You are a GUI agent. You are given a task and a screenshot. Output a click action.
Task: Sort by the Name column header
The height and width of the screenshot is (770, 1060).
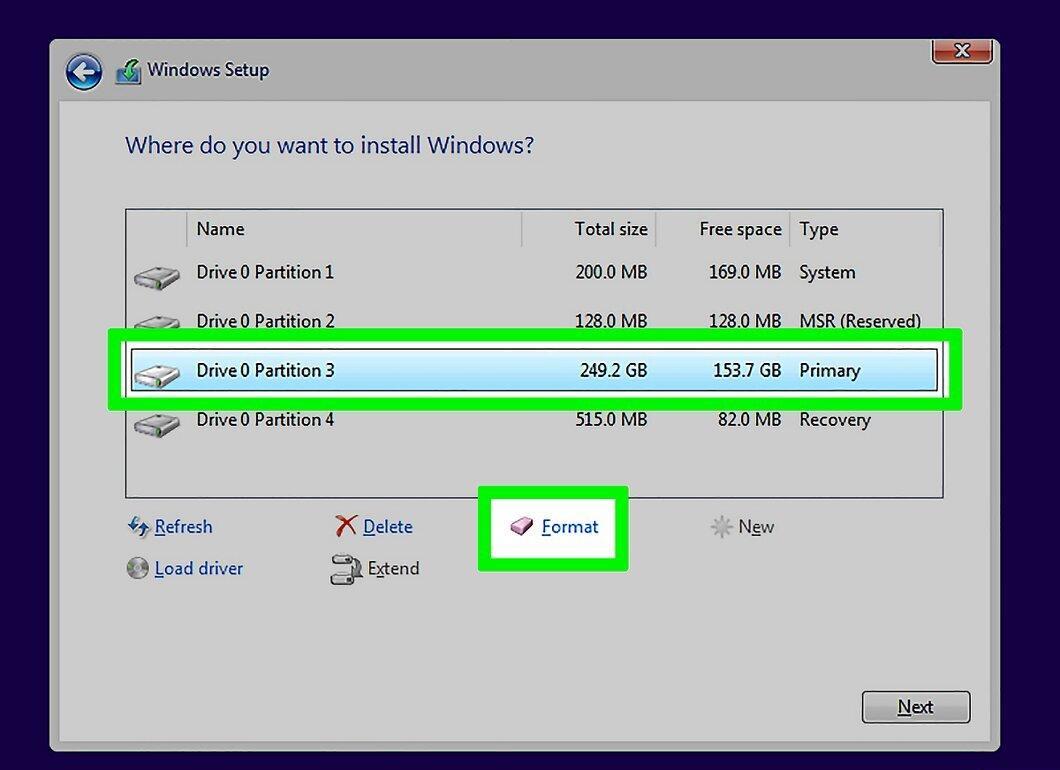pos(354,229)
